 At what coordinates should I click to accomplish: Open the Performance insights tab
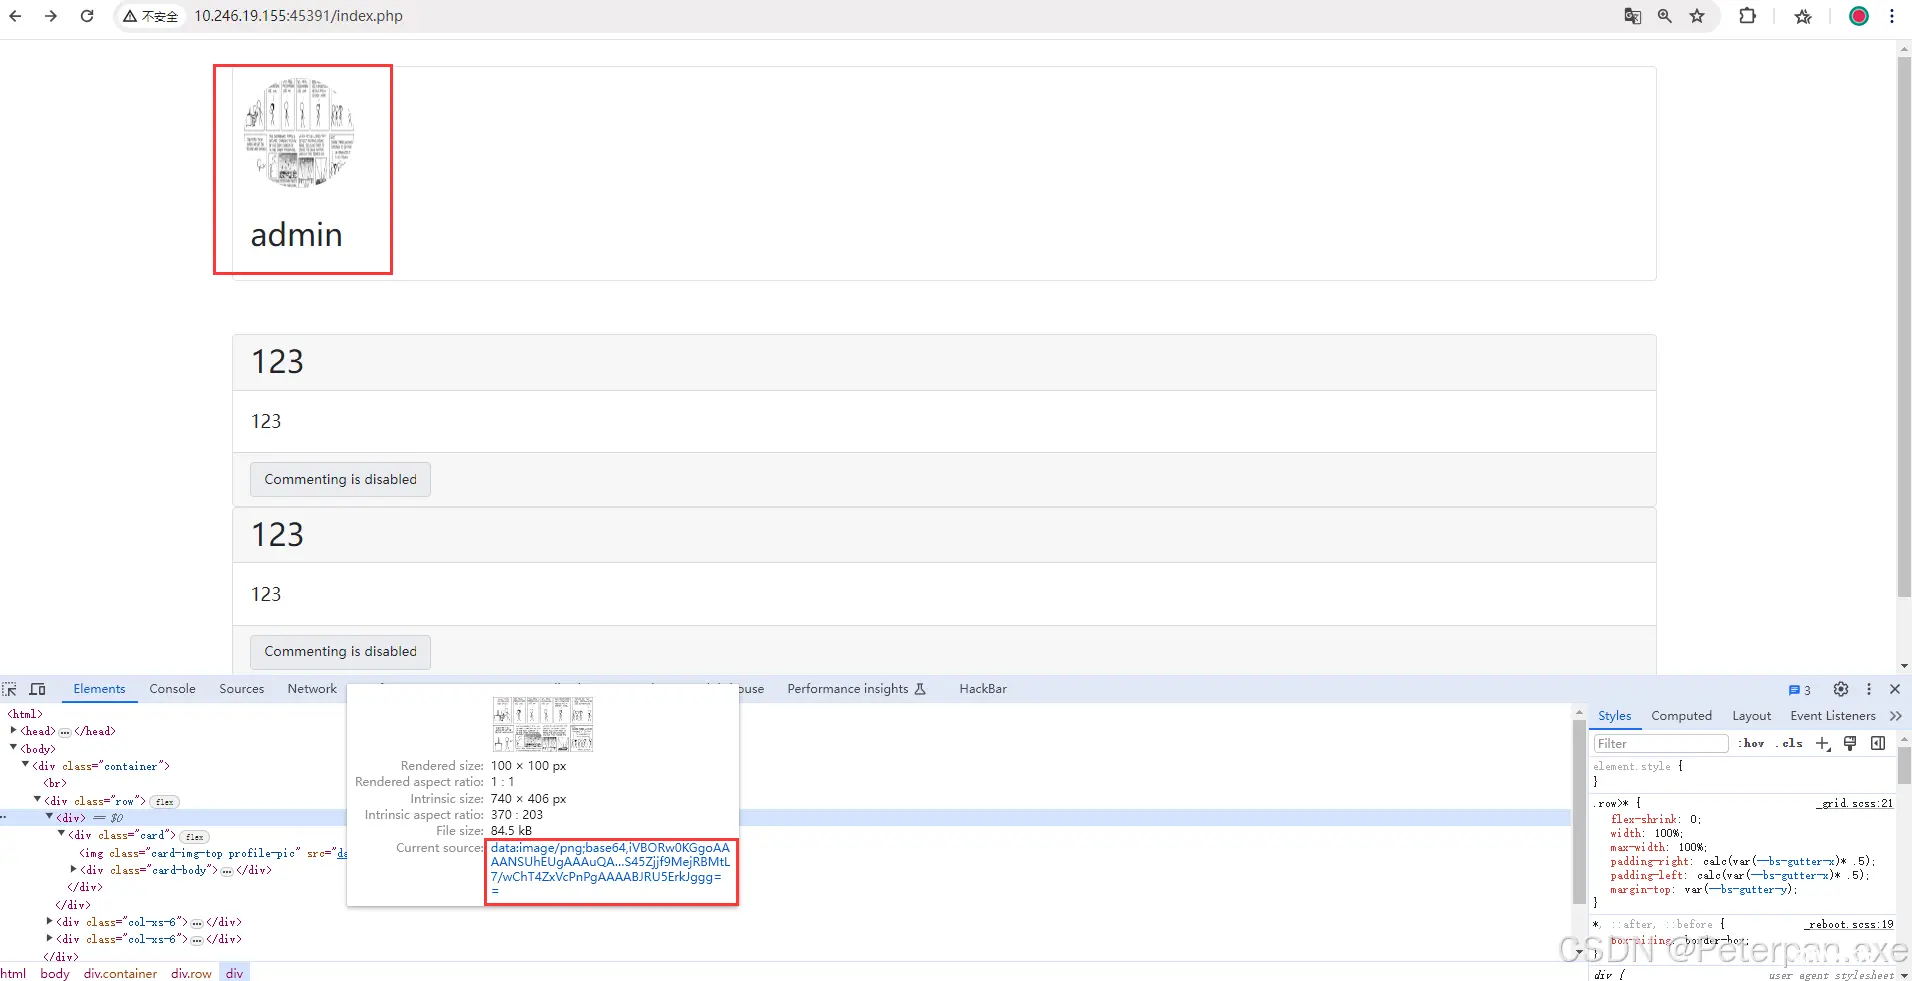tap(856, 689)
